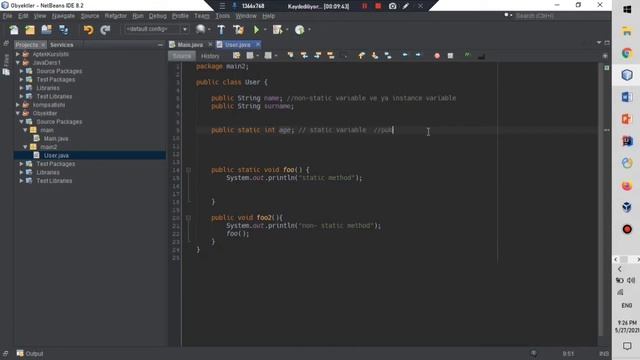The height and width of the screenshot is (360, 640).
Task: Collapse the foo2() method code fold
Action: [x=188, y=218]
